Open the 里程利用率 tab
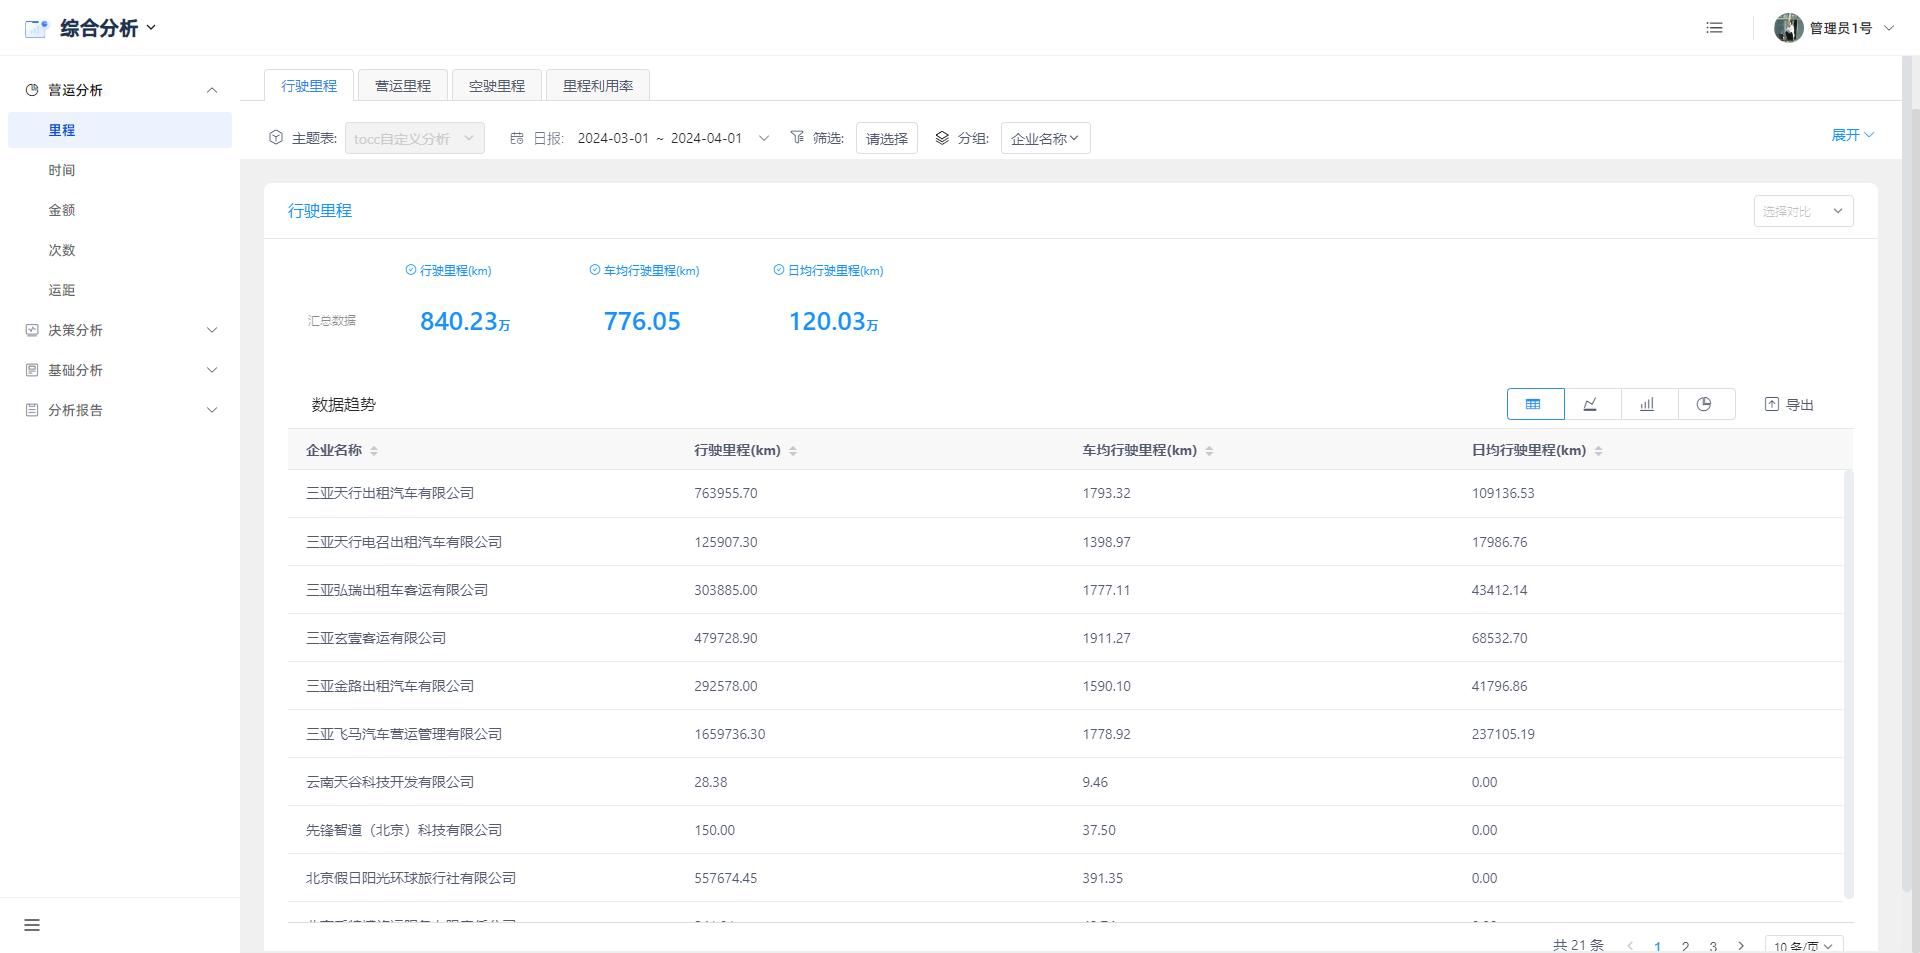Image resolution: width=1920 pixels, height=953 pixels. pos(597,86)
